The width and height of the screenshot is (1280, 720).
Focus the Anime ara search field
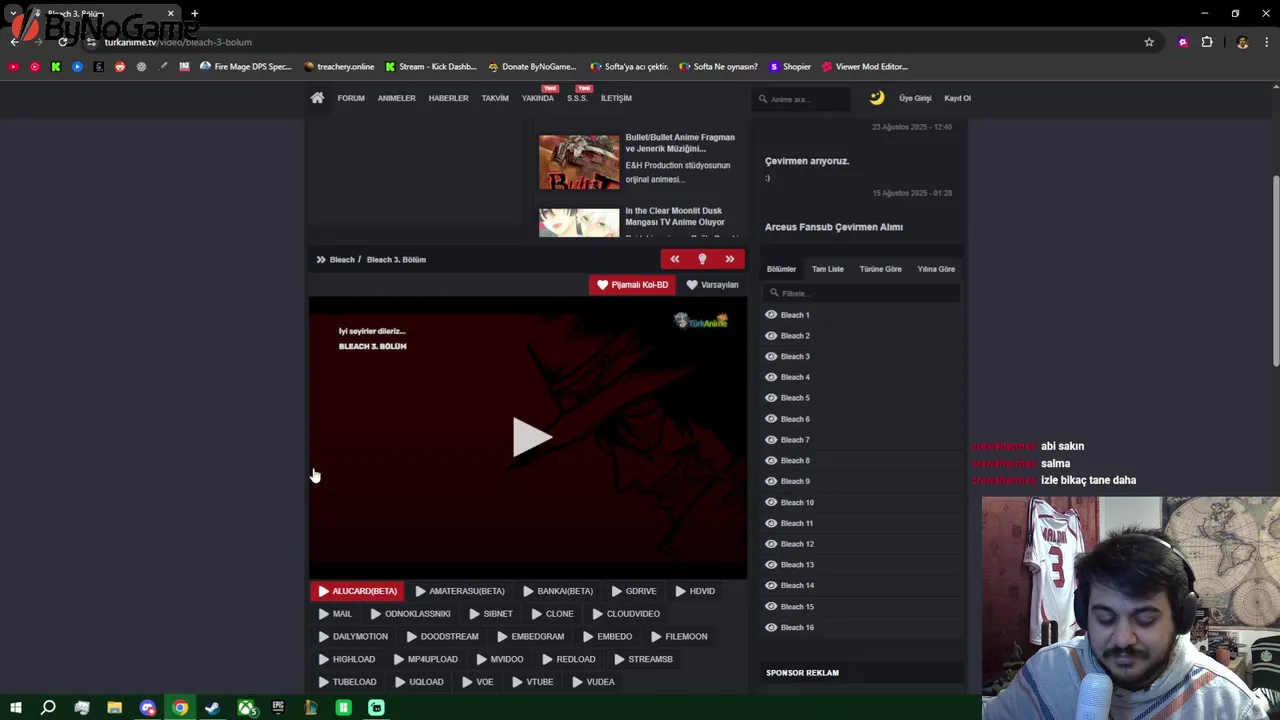tap(801, 99)
